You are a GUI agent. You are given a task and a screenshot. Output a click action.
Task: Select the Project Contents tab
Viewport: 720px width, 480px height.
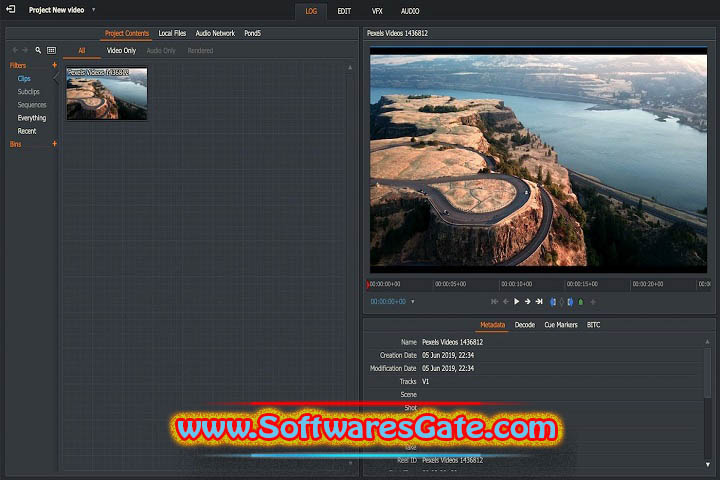coord(127,33)
